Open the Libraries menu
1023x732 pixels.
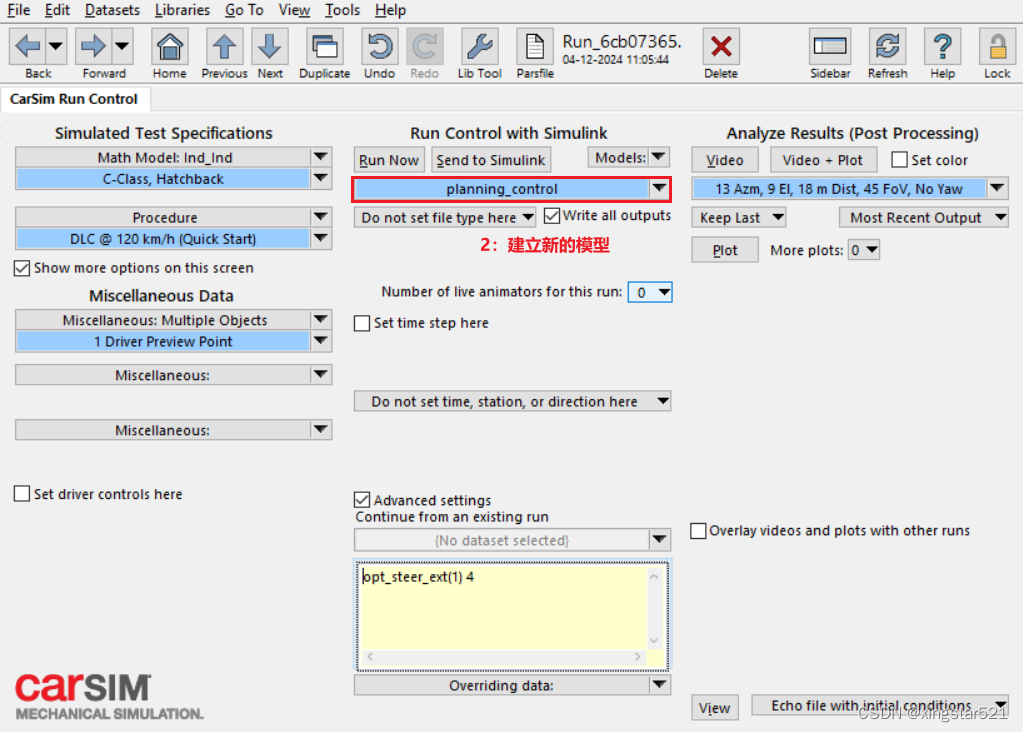tap(182, 10)
